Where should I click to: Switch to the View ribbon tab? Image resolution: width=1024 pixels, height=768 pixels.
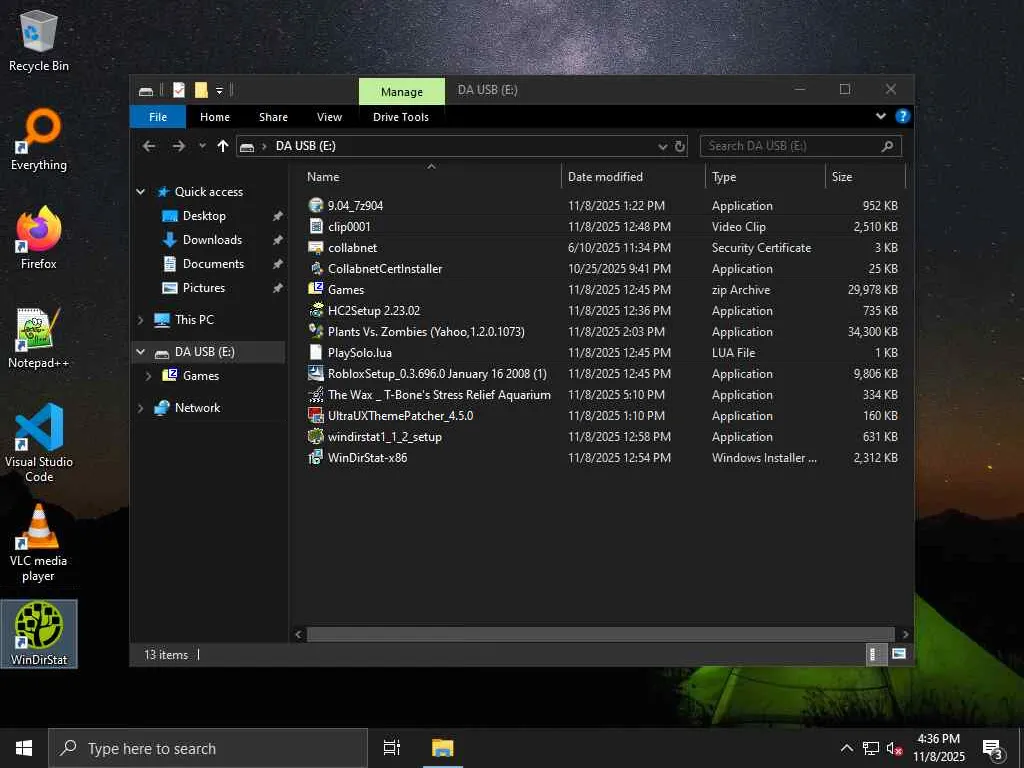(329, 117)
